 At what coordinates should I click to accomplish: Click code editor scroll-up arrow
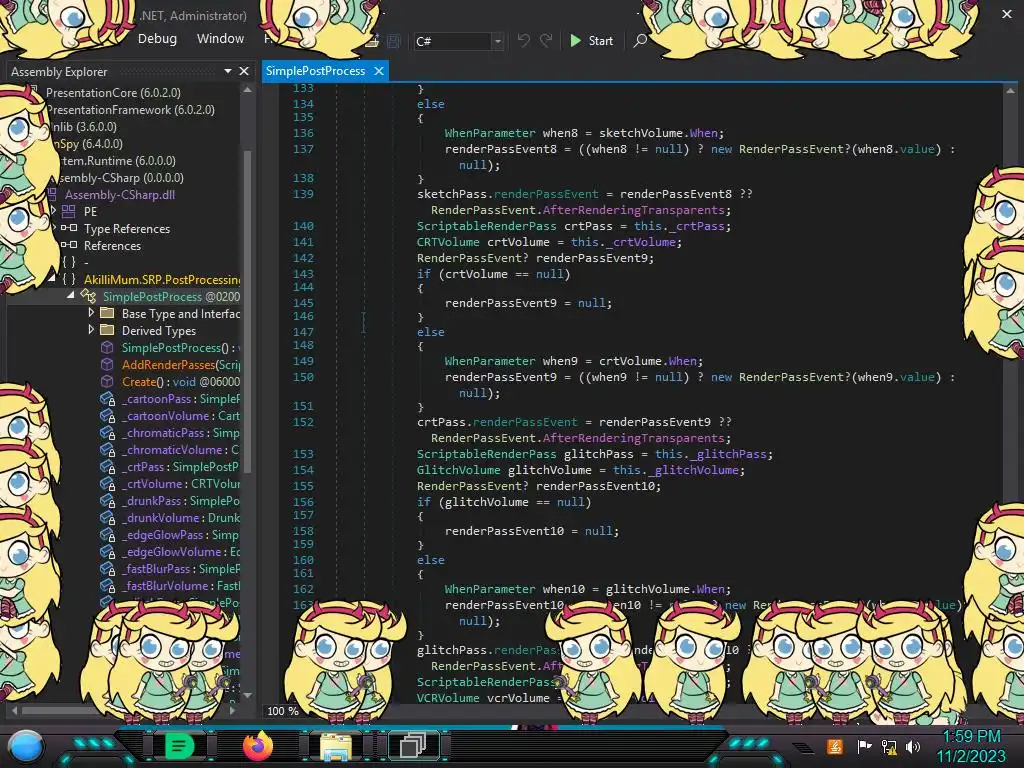coord(1010,90)
